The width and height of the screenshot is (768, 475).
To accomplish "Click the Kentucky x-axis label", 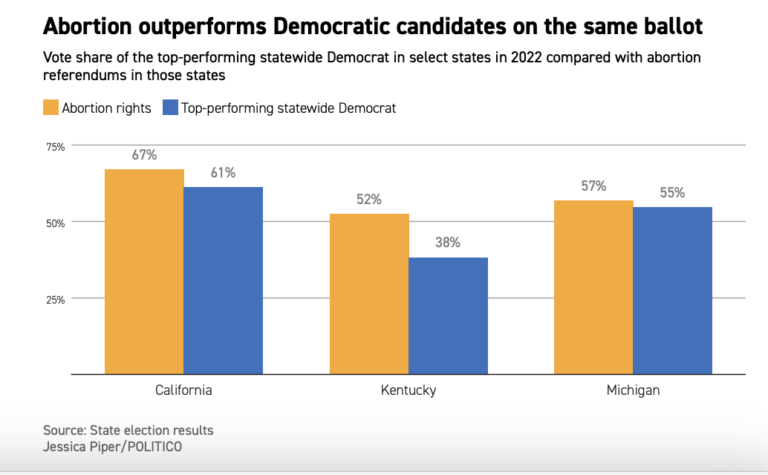I will pos(408,390).
